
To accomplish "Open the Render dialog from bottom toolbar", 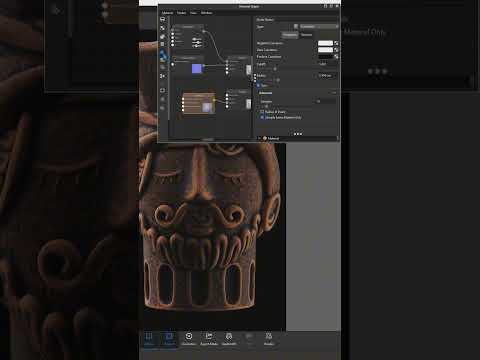I will (x=269, y=339).
